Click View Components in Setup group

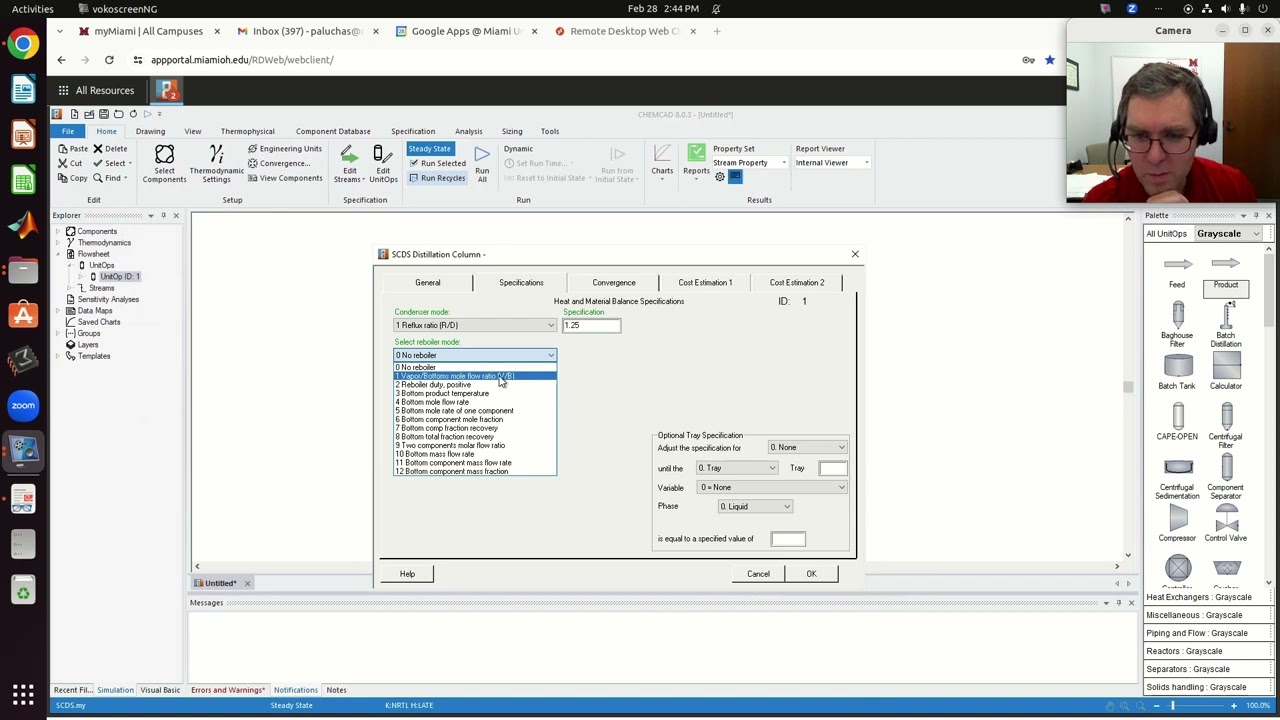point(284,178)
